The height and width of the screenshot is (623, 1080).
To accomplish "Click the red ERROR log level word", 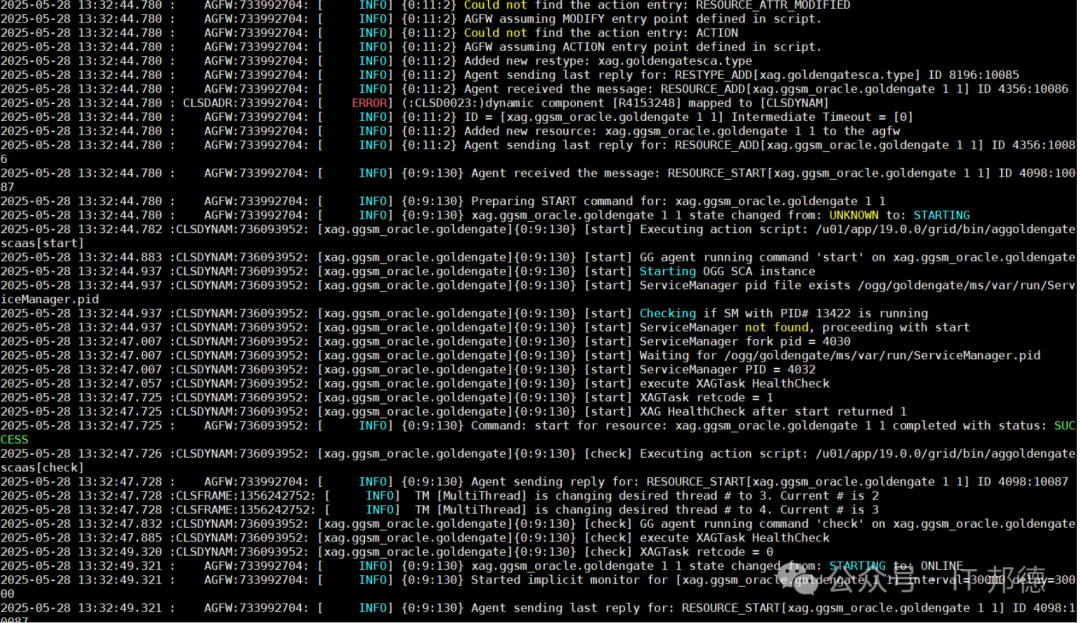I will [369, 103].
